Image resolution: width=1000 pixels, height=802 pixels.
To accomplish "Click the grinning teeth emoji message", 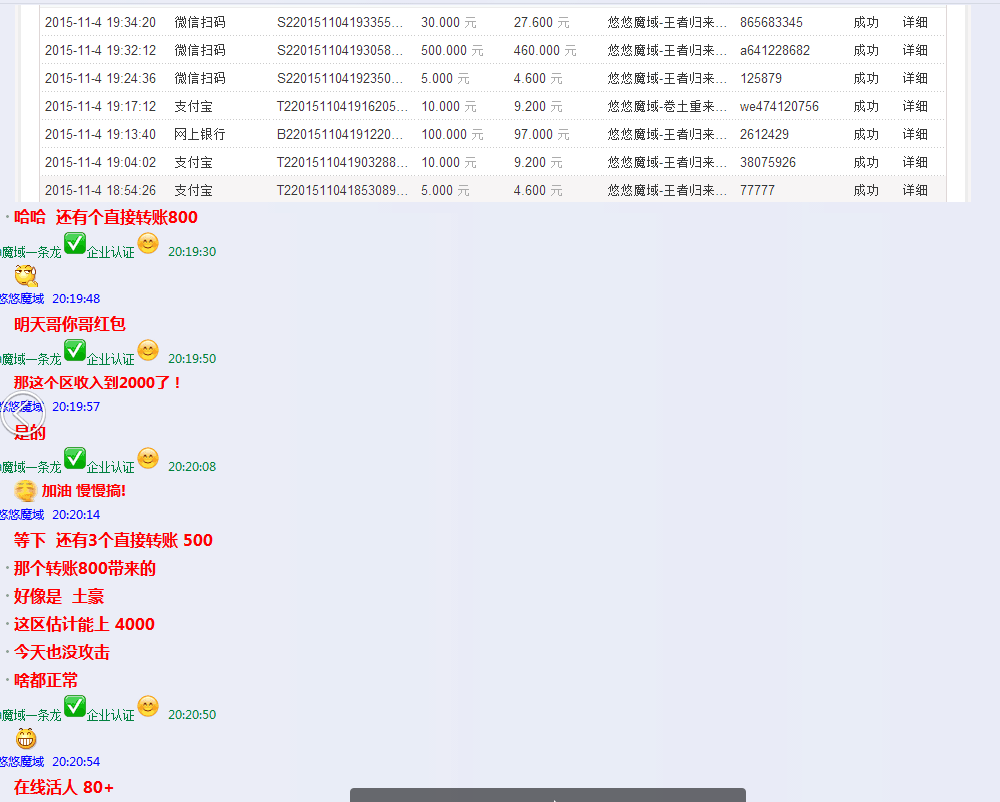I will point(26,739).
